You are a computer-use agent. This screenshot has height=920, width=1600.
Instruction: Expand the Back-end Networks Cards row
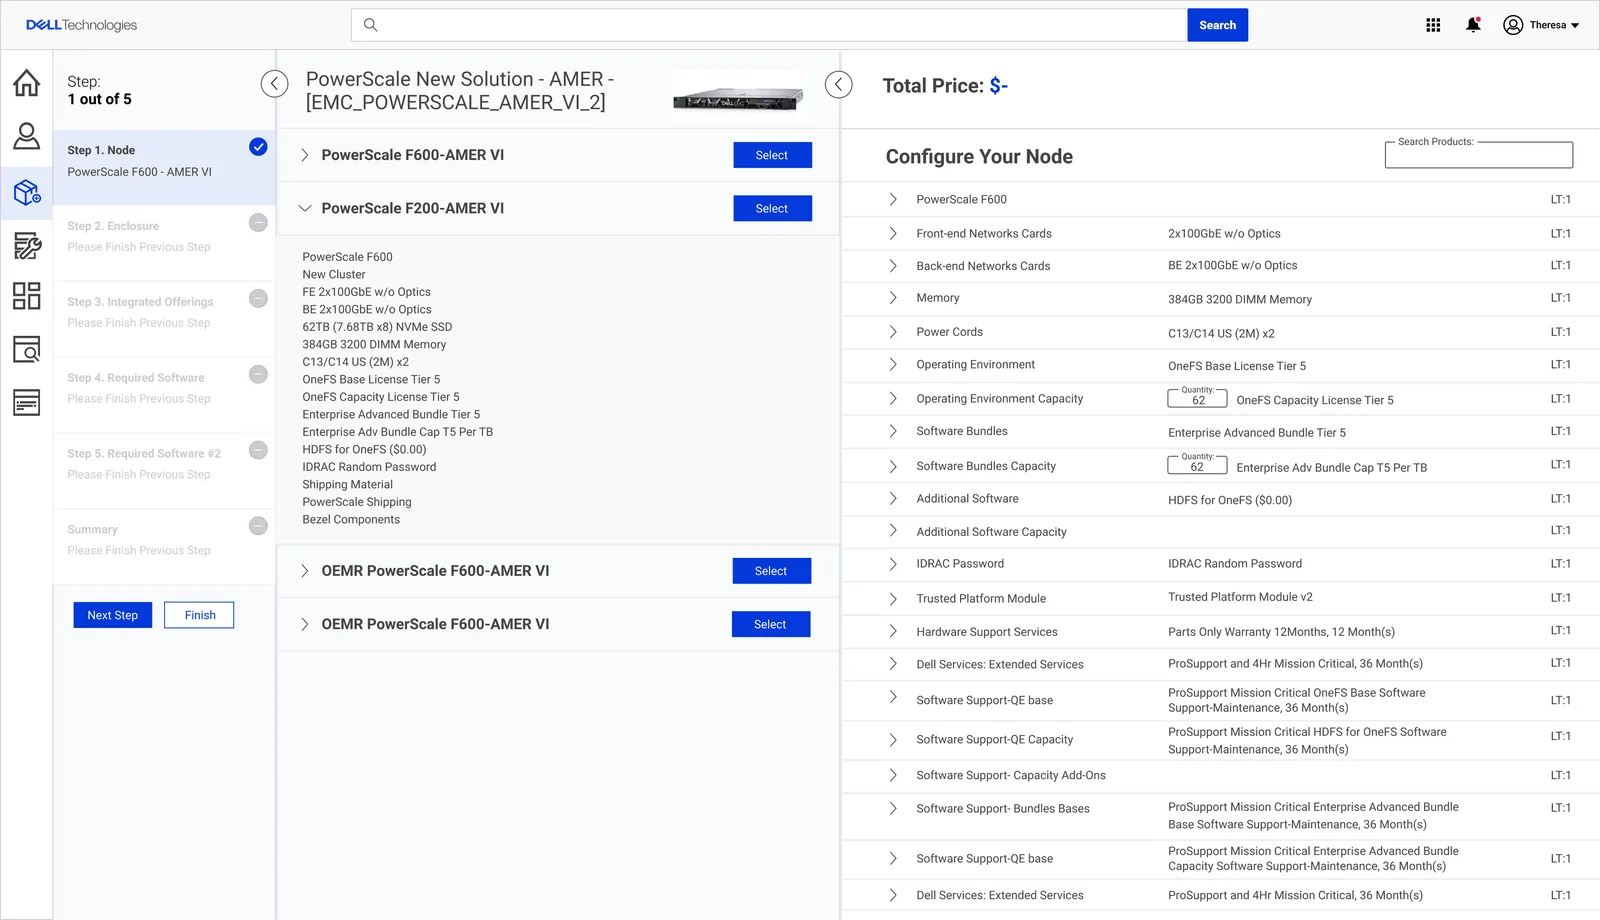point(893,266)
